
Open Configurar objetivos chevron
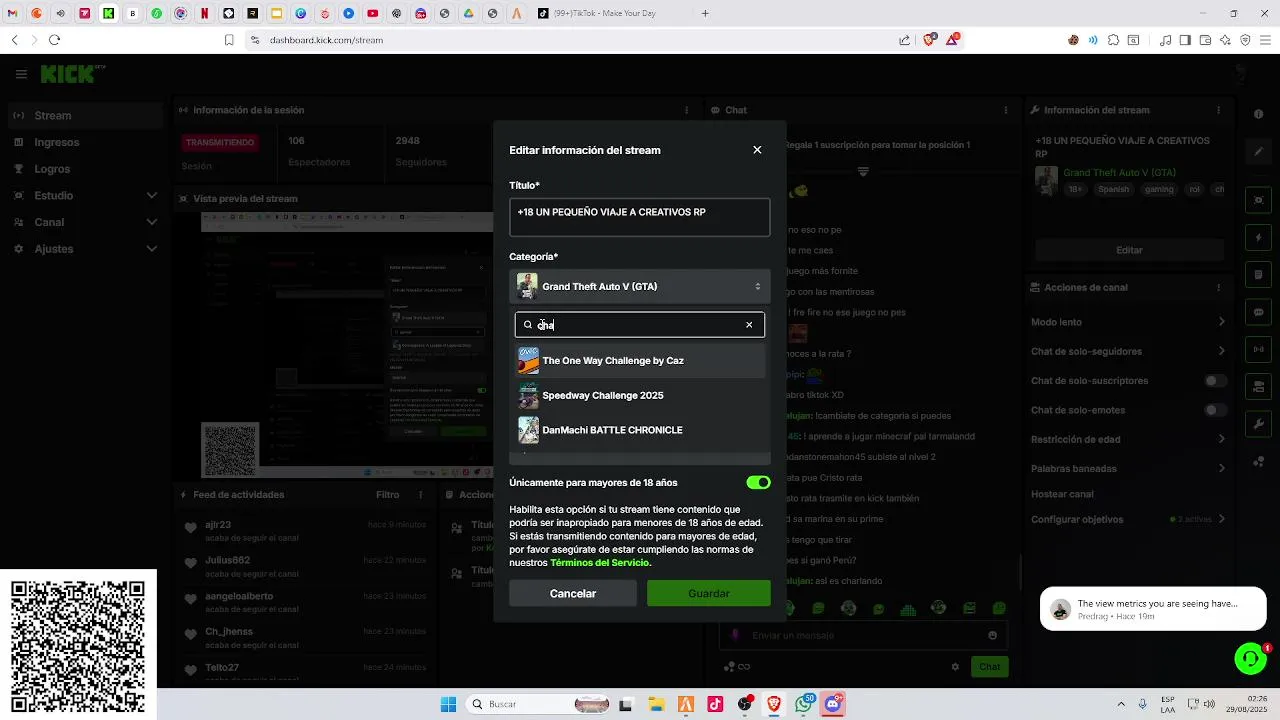[x=1221, y=519]
